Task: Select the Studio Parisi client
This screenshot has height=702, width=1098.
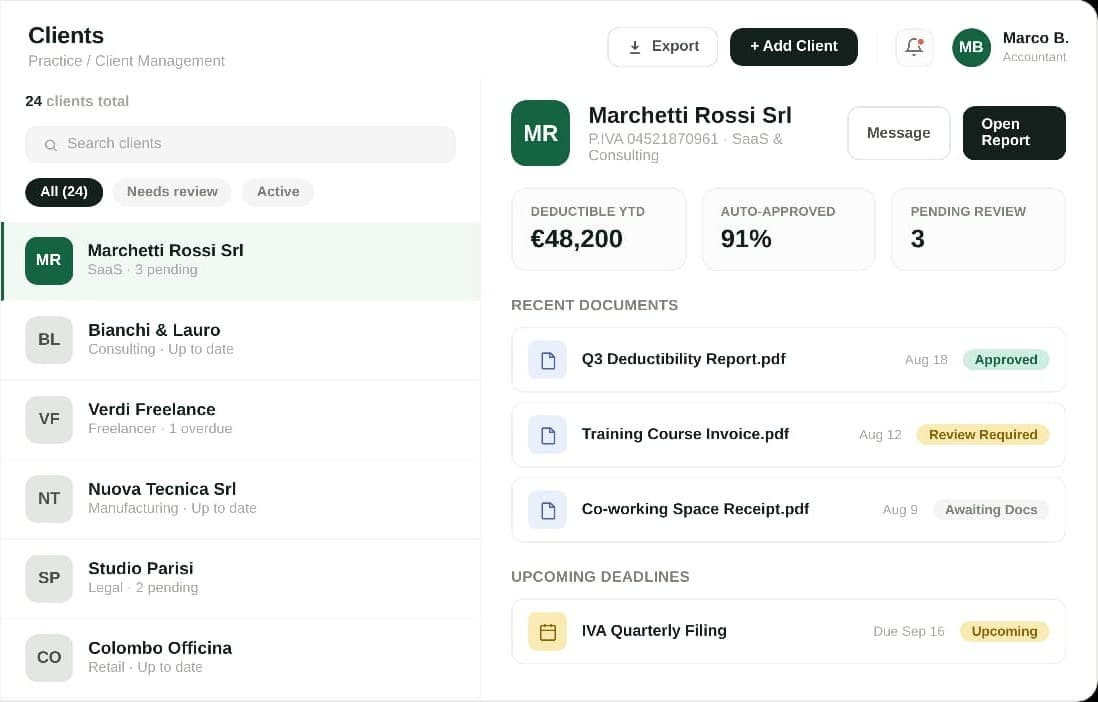Action: coord(241,578)
